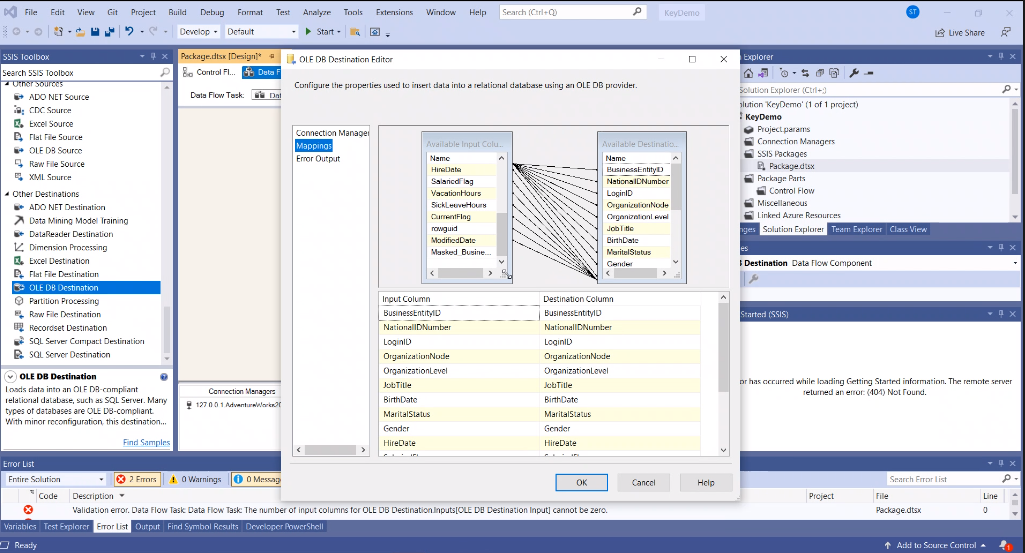Click the New Project toolbar icon
The image size is (1025, 553).
point(58,31)
